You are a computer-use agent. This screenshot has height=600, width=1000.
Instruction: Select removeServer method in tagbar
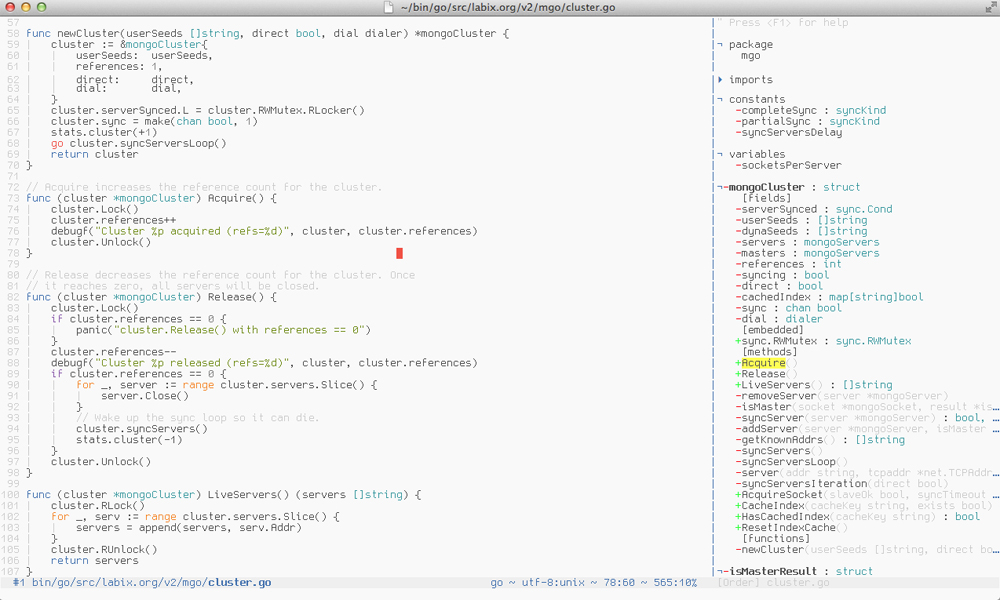779,396
